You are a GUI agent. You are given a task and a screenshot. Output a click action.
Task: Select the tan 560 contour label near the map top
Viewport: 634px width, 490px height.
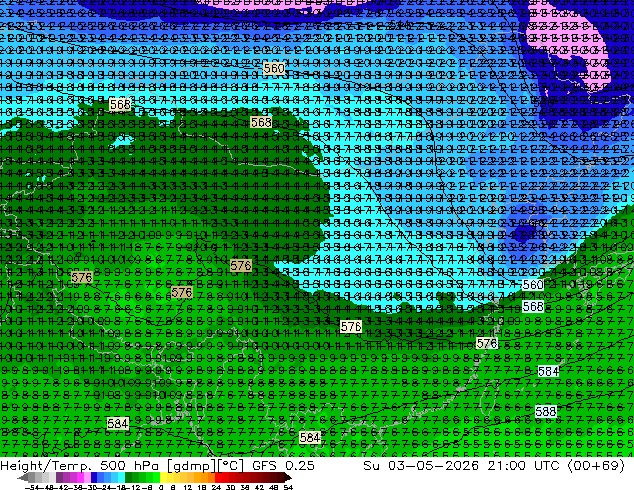coord(274,68)
